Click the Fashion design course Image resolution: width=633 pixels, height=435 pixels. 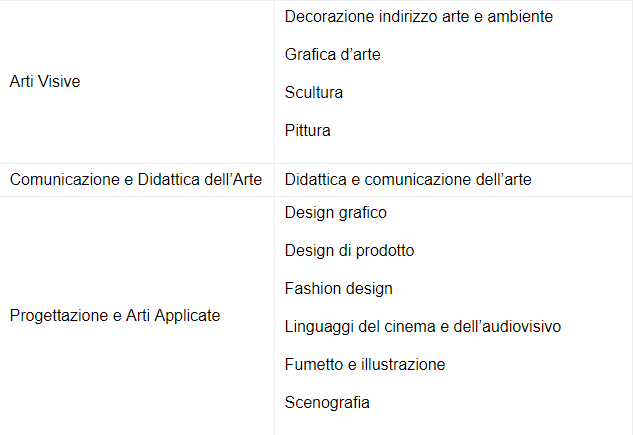click(338, 289)
